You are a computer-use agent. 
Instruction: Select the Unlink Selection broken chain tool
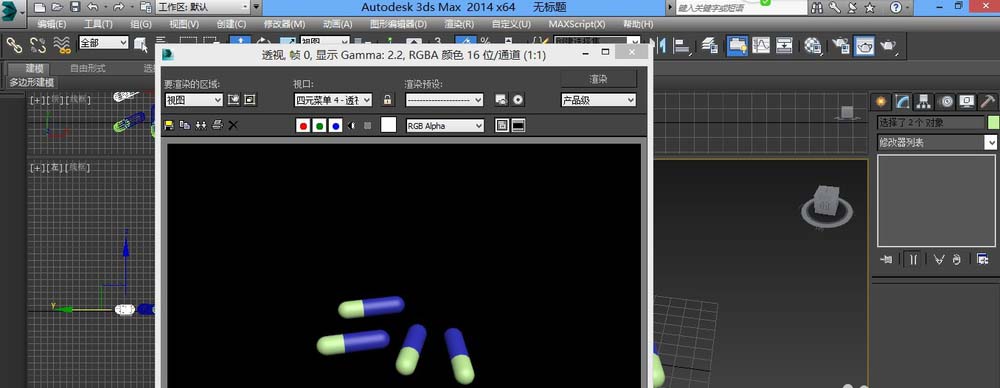(x=38, y=45)
